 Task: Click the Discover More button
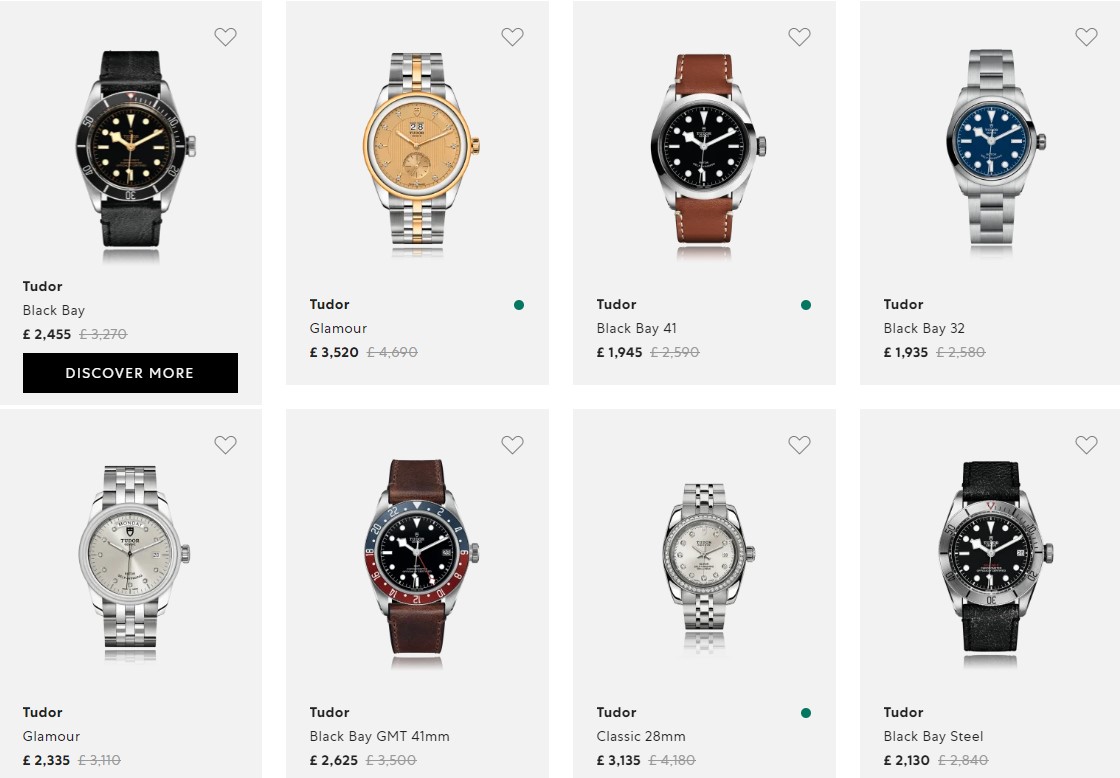(x=130, y=373)
